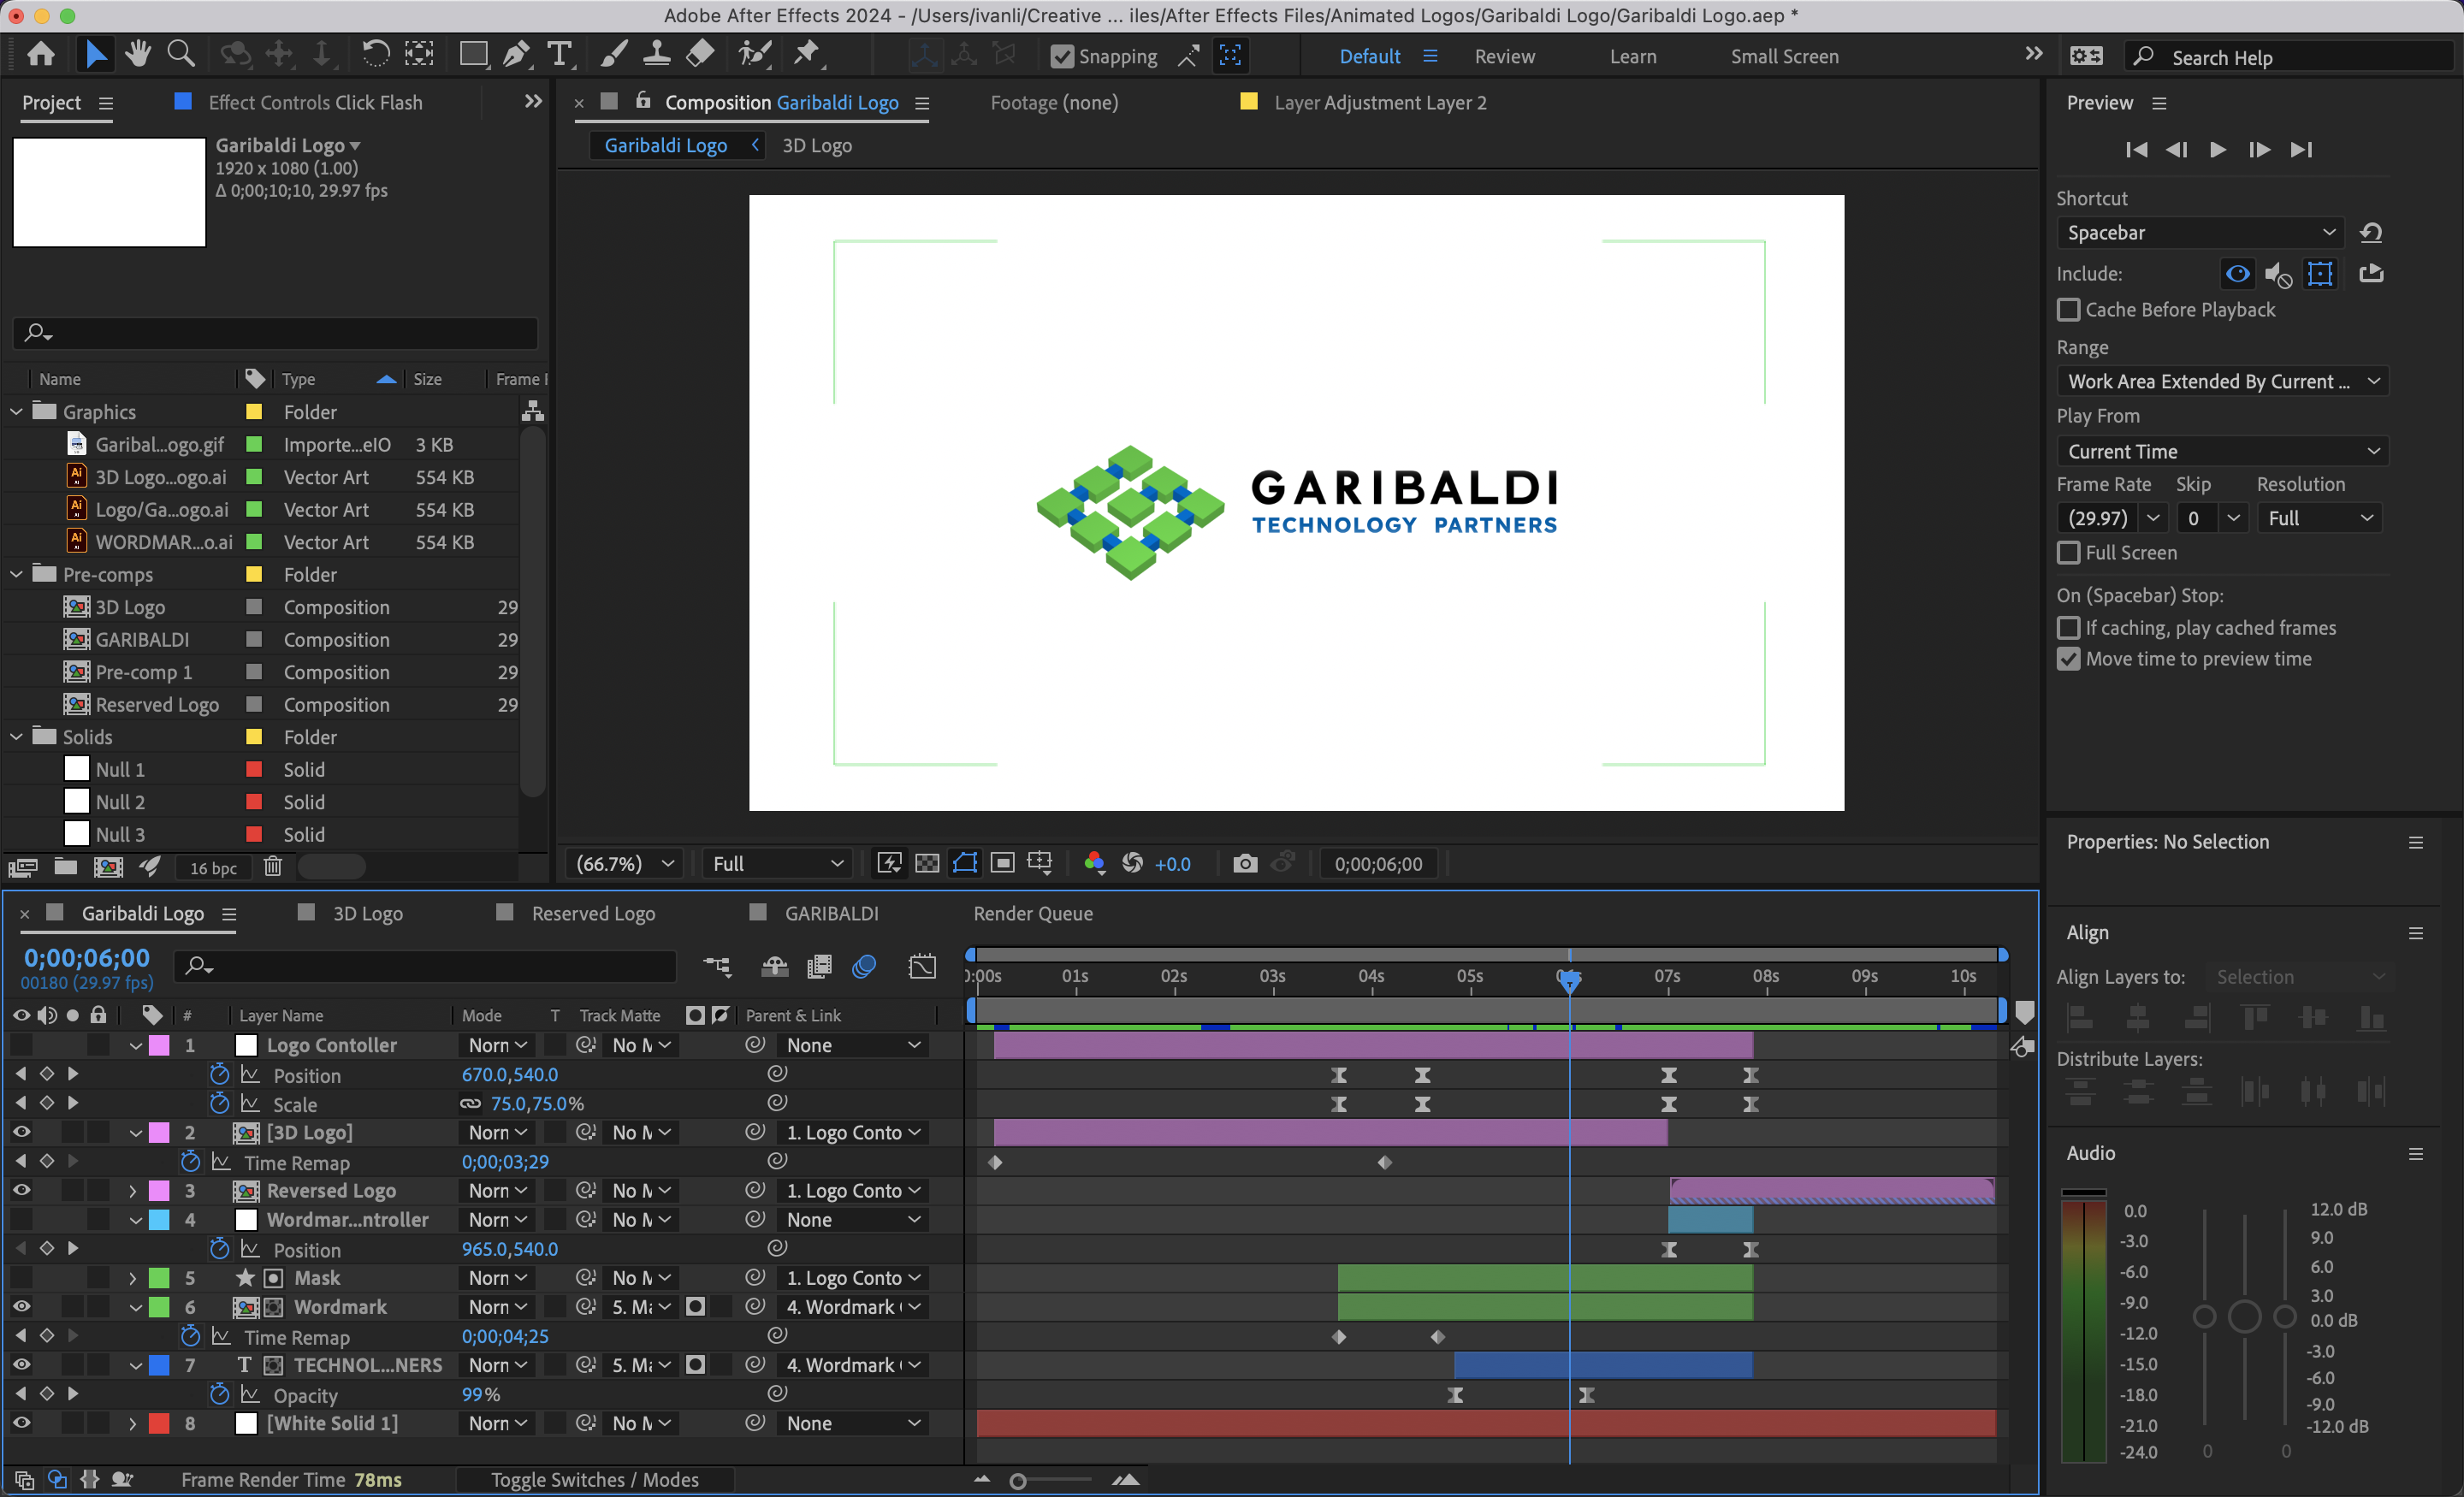
Task: Open magnification 66.7% dropdown
Action: (625, 864)
